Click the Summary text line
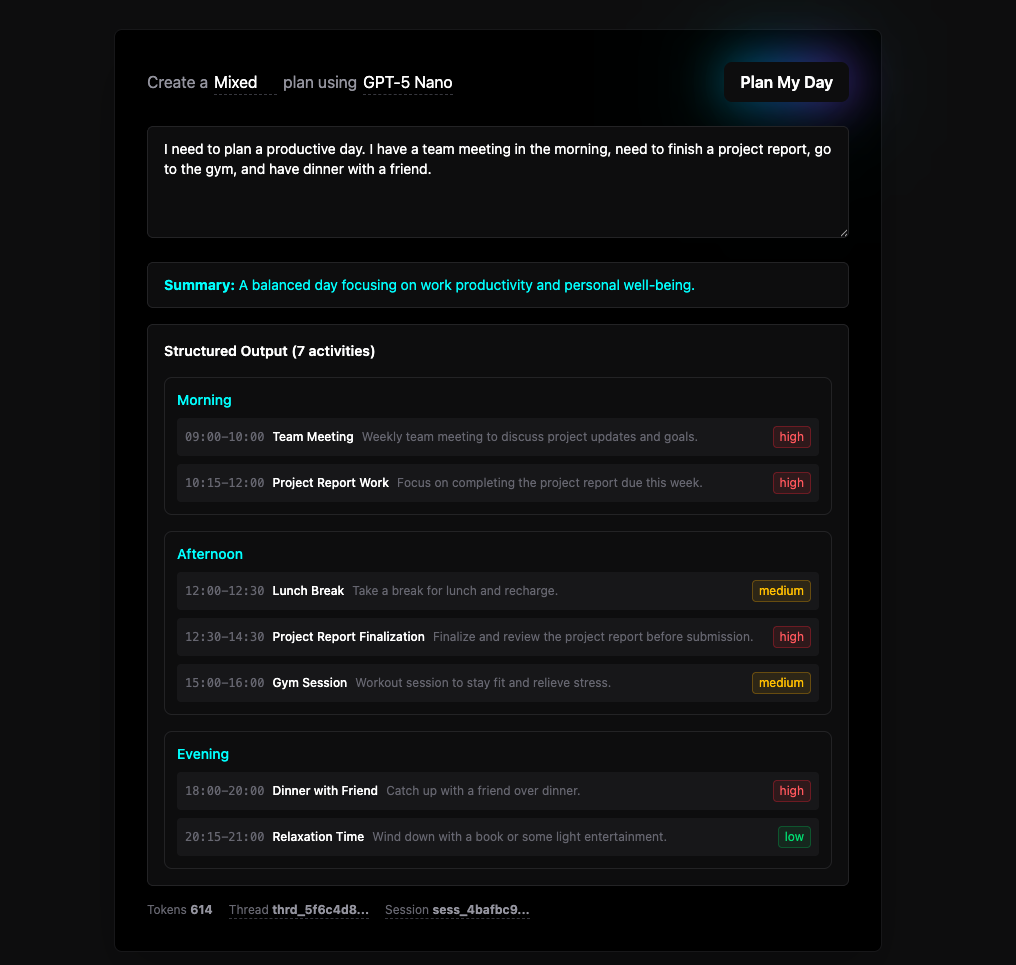This screenshot has height=965, width=1016. click(430, 285)
